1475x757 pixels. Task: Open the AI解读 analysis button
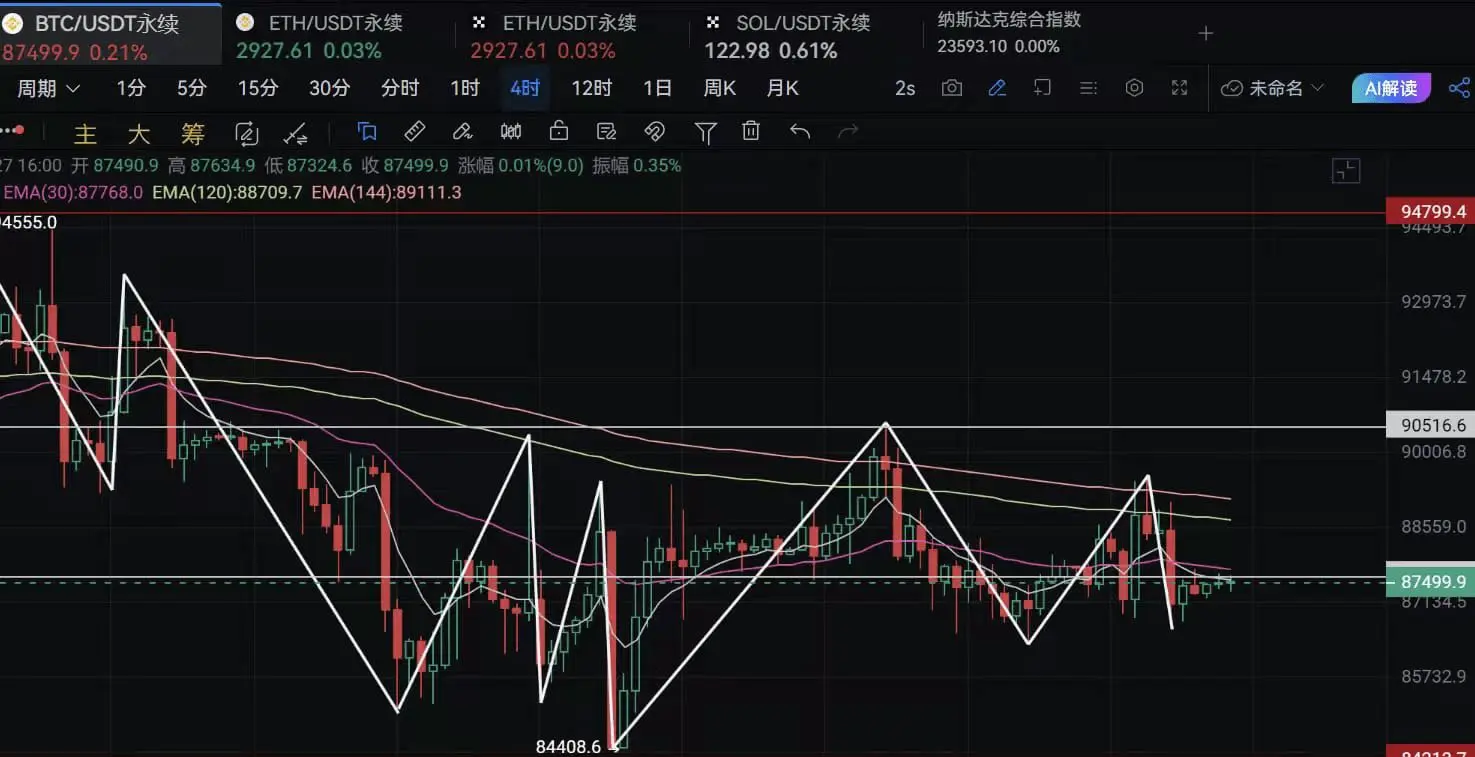(x=1391, y=88)
